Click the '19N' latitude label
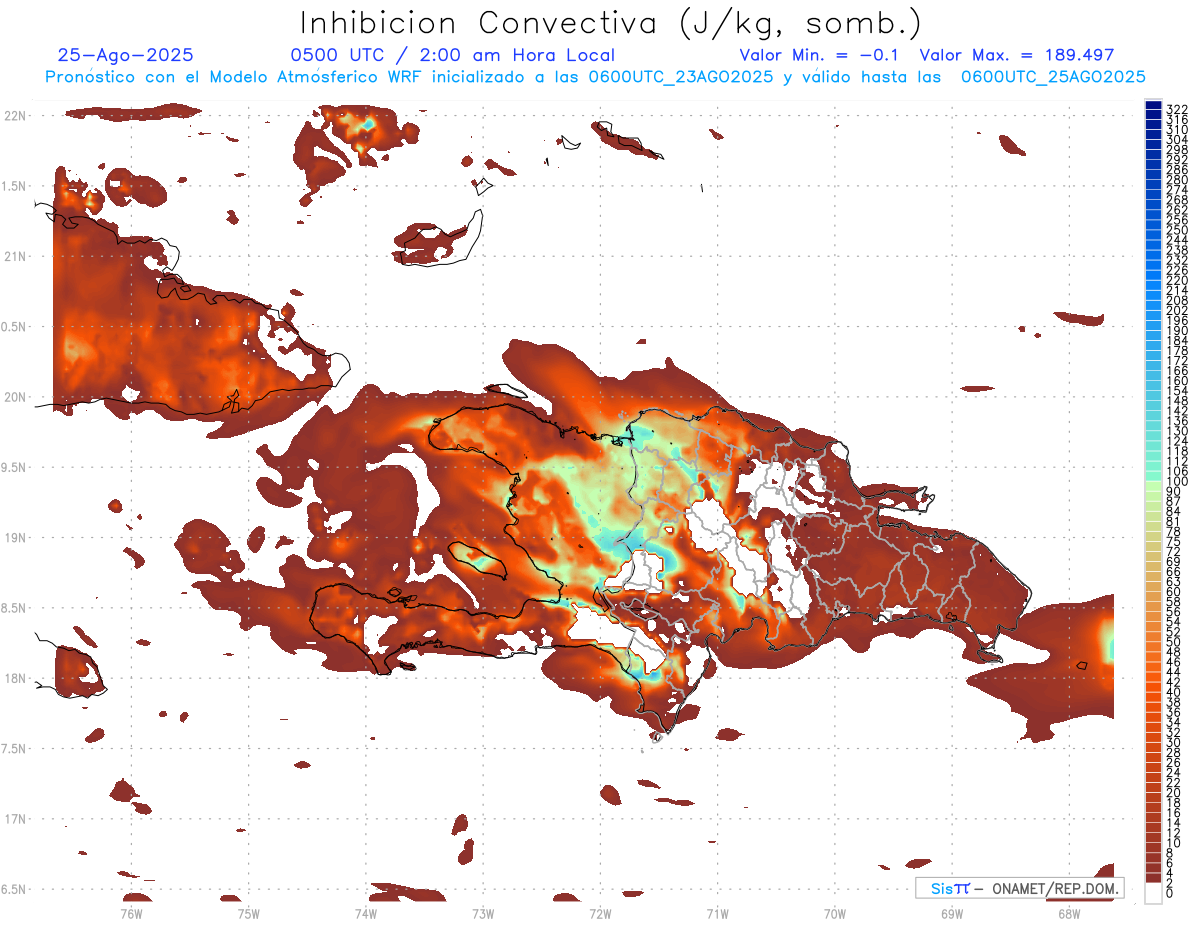Viewport: 1200px width, 927px height. pos(16,538)
